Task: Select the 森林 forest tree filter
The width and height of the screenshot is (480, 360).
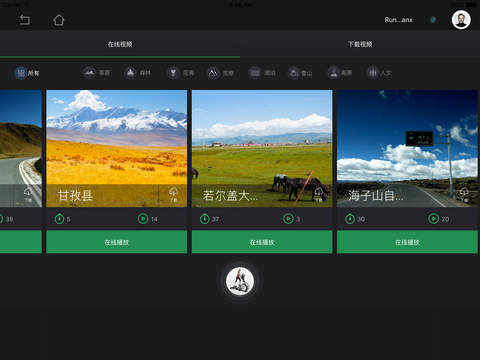Action: click(x=137, y=73)
